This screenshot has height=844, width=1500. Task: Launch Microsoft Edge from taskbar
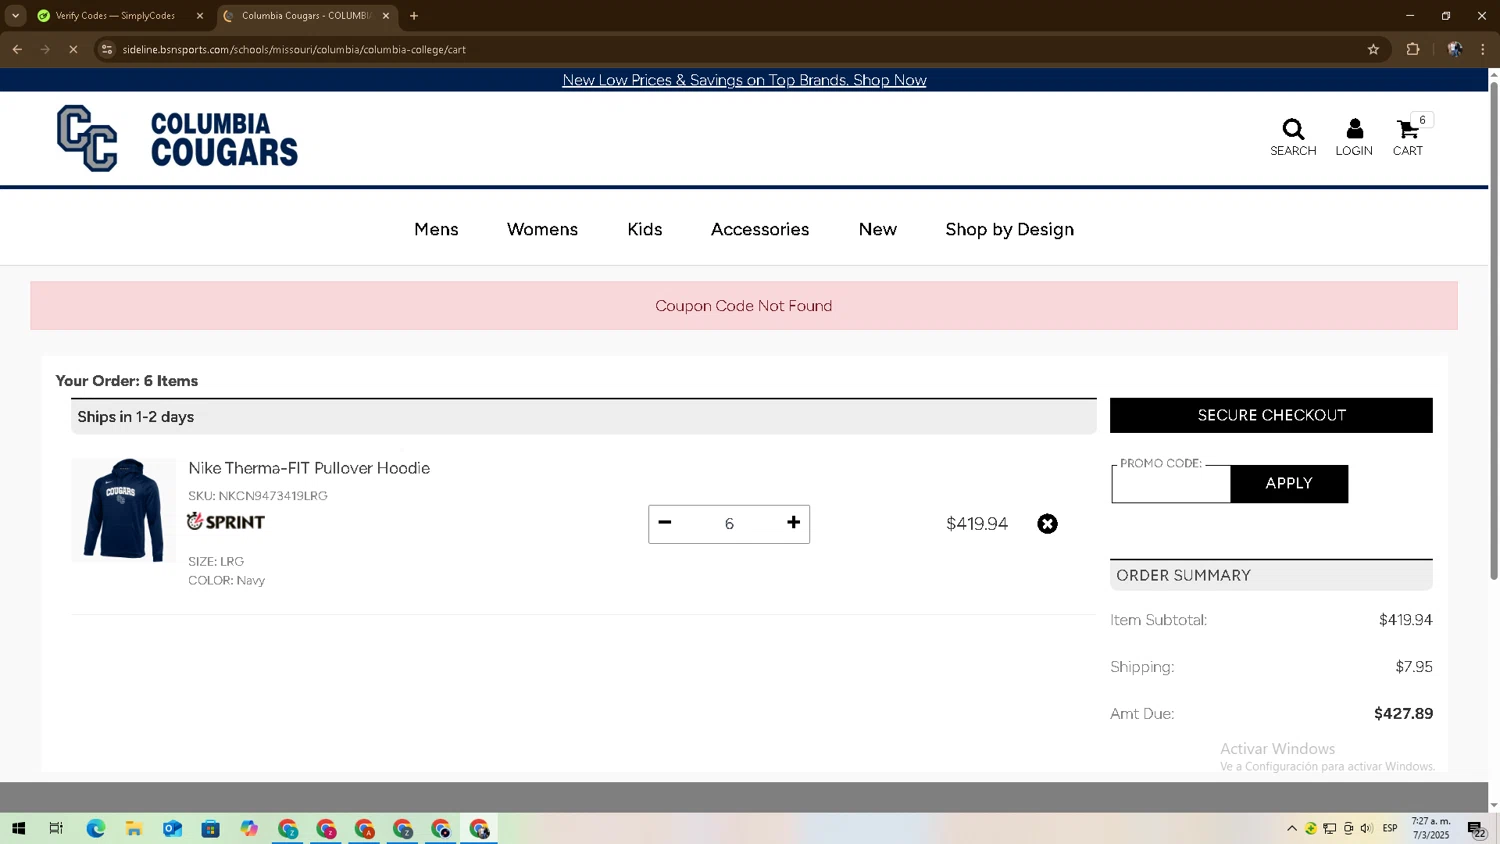tap(96, 829)
